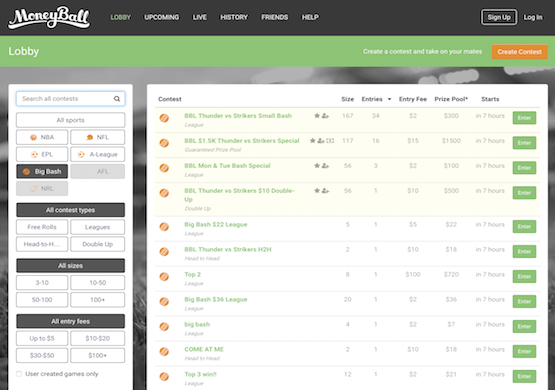Sort contests by Entry Fee column
Image resolution: width=555 pixels, height=390 pixels.
click(413, 99)
